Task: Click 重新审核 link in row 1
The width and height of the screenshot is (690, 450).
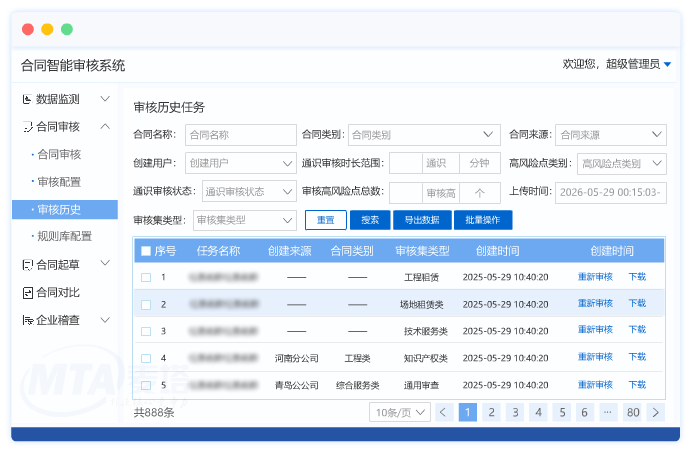Action: coord(595,277)
